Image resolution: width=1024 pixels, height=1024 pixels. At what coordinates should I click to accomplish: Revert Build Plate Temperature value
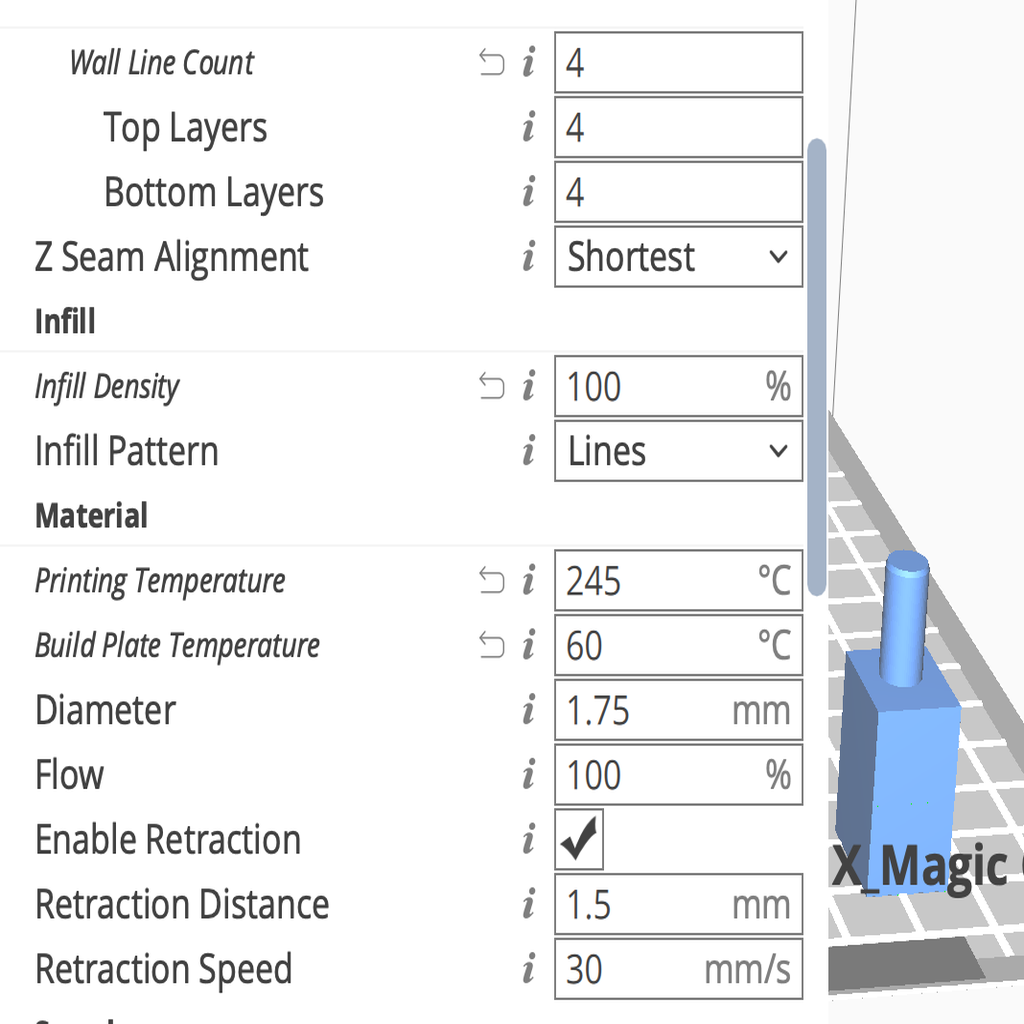(491, 645)
